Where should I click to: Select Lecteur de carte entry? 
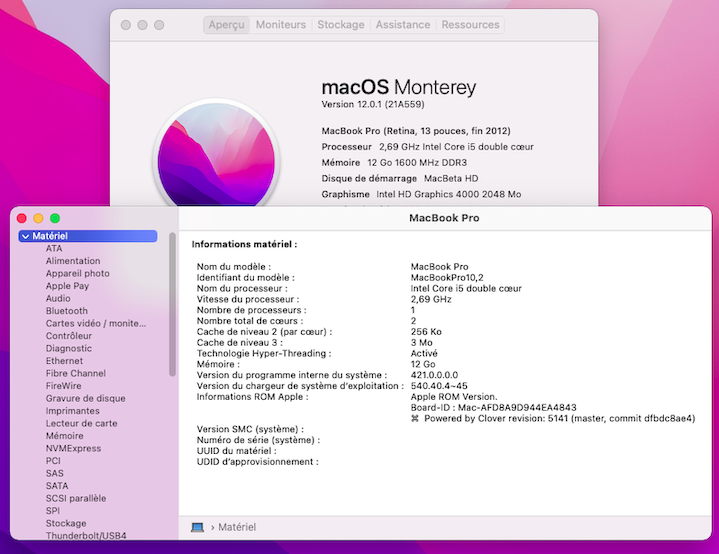pos(81,423)
